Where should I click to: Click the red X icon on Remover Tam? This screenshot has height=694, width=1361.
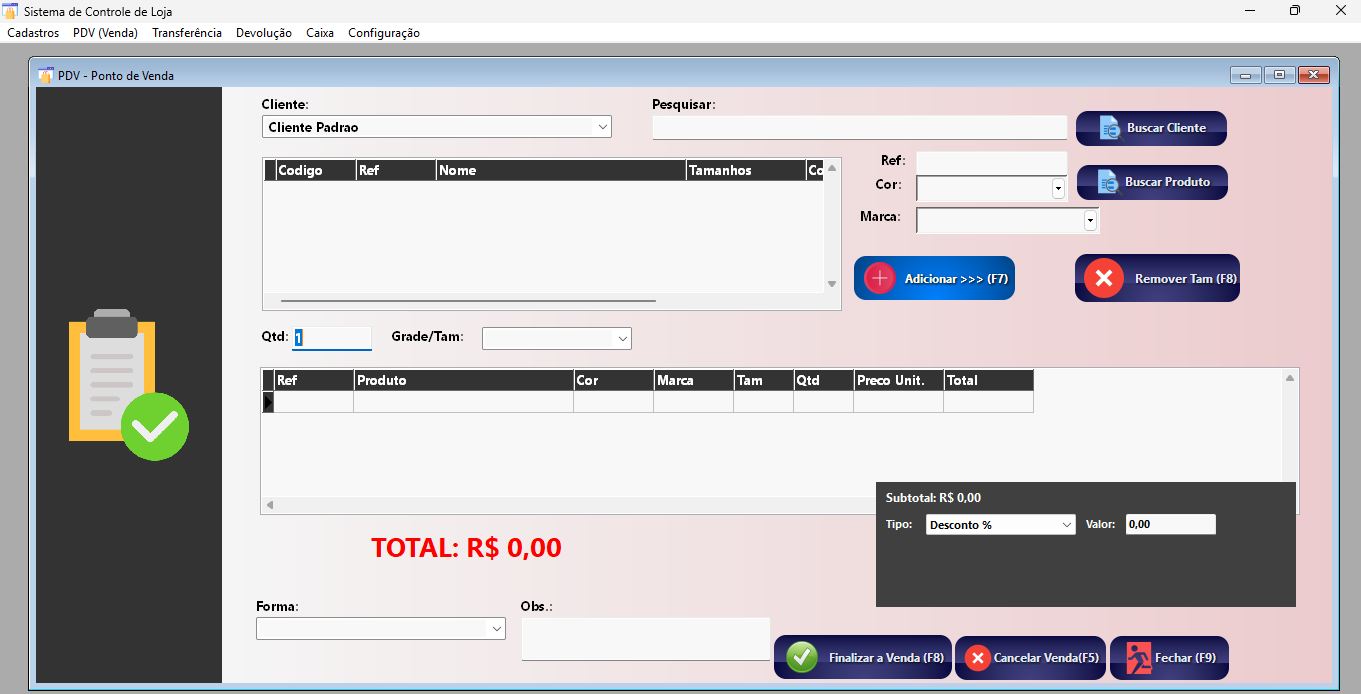click(x=1104, y=278)
